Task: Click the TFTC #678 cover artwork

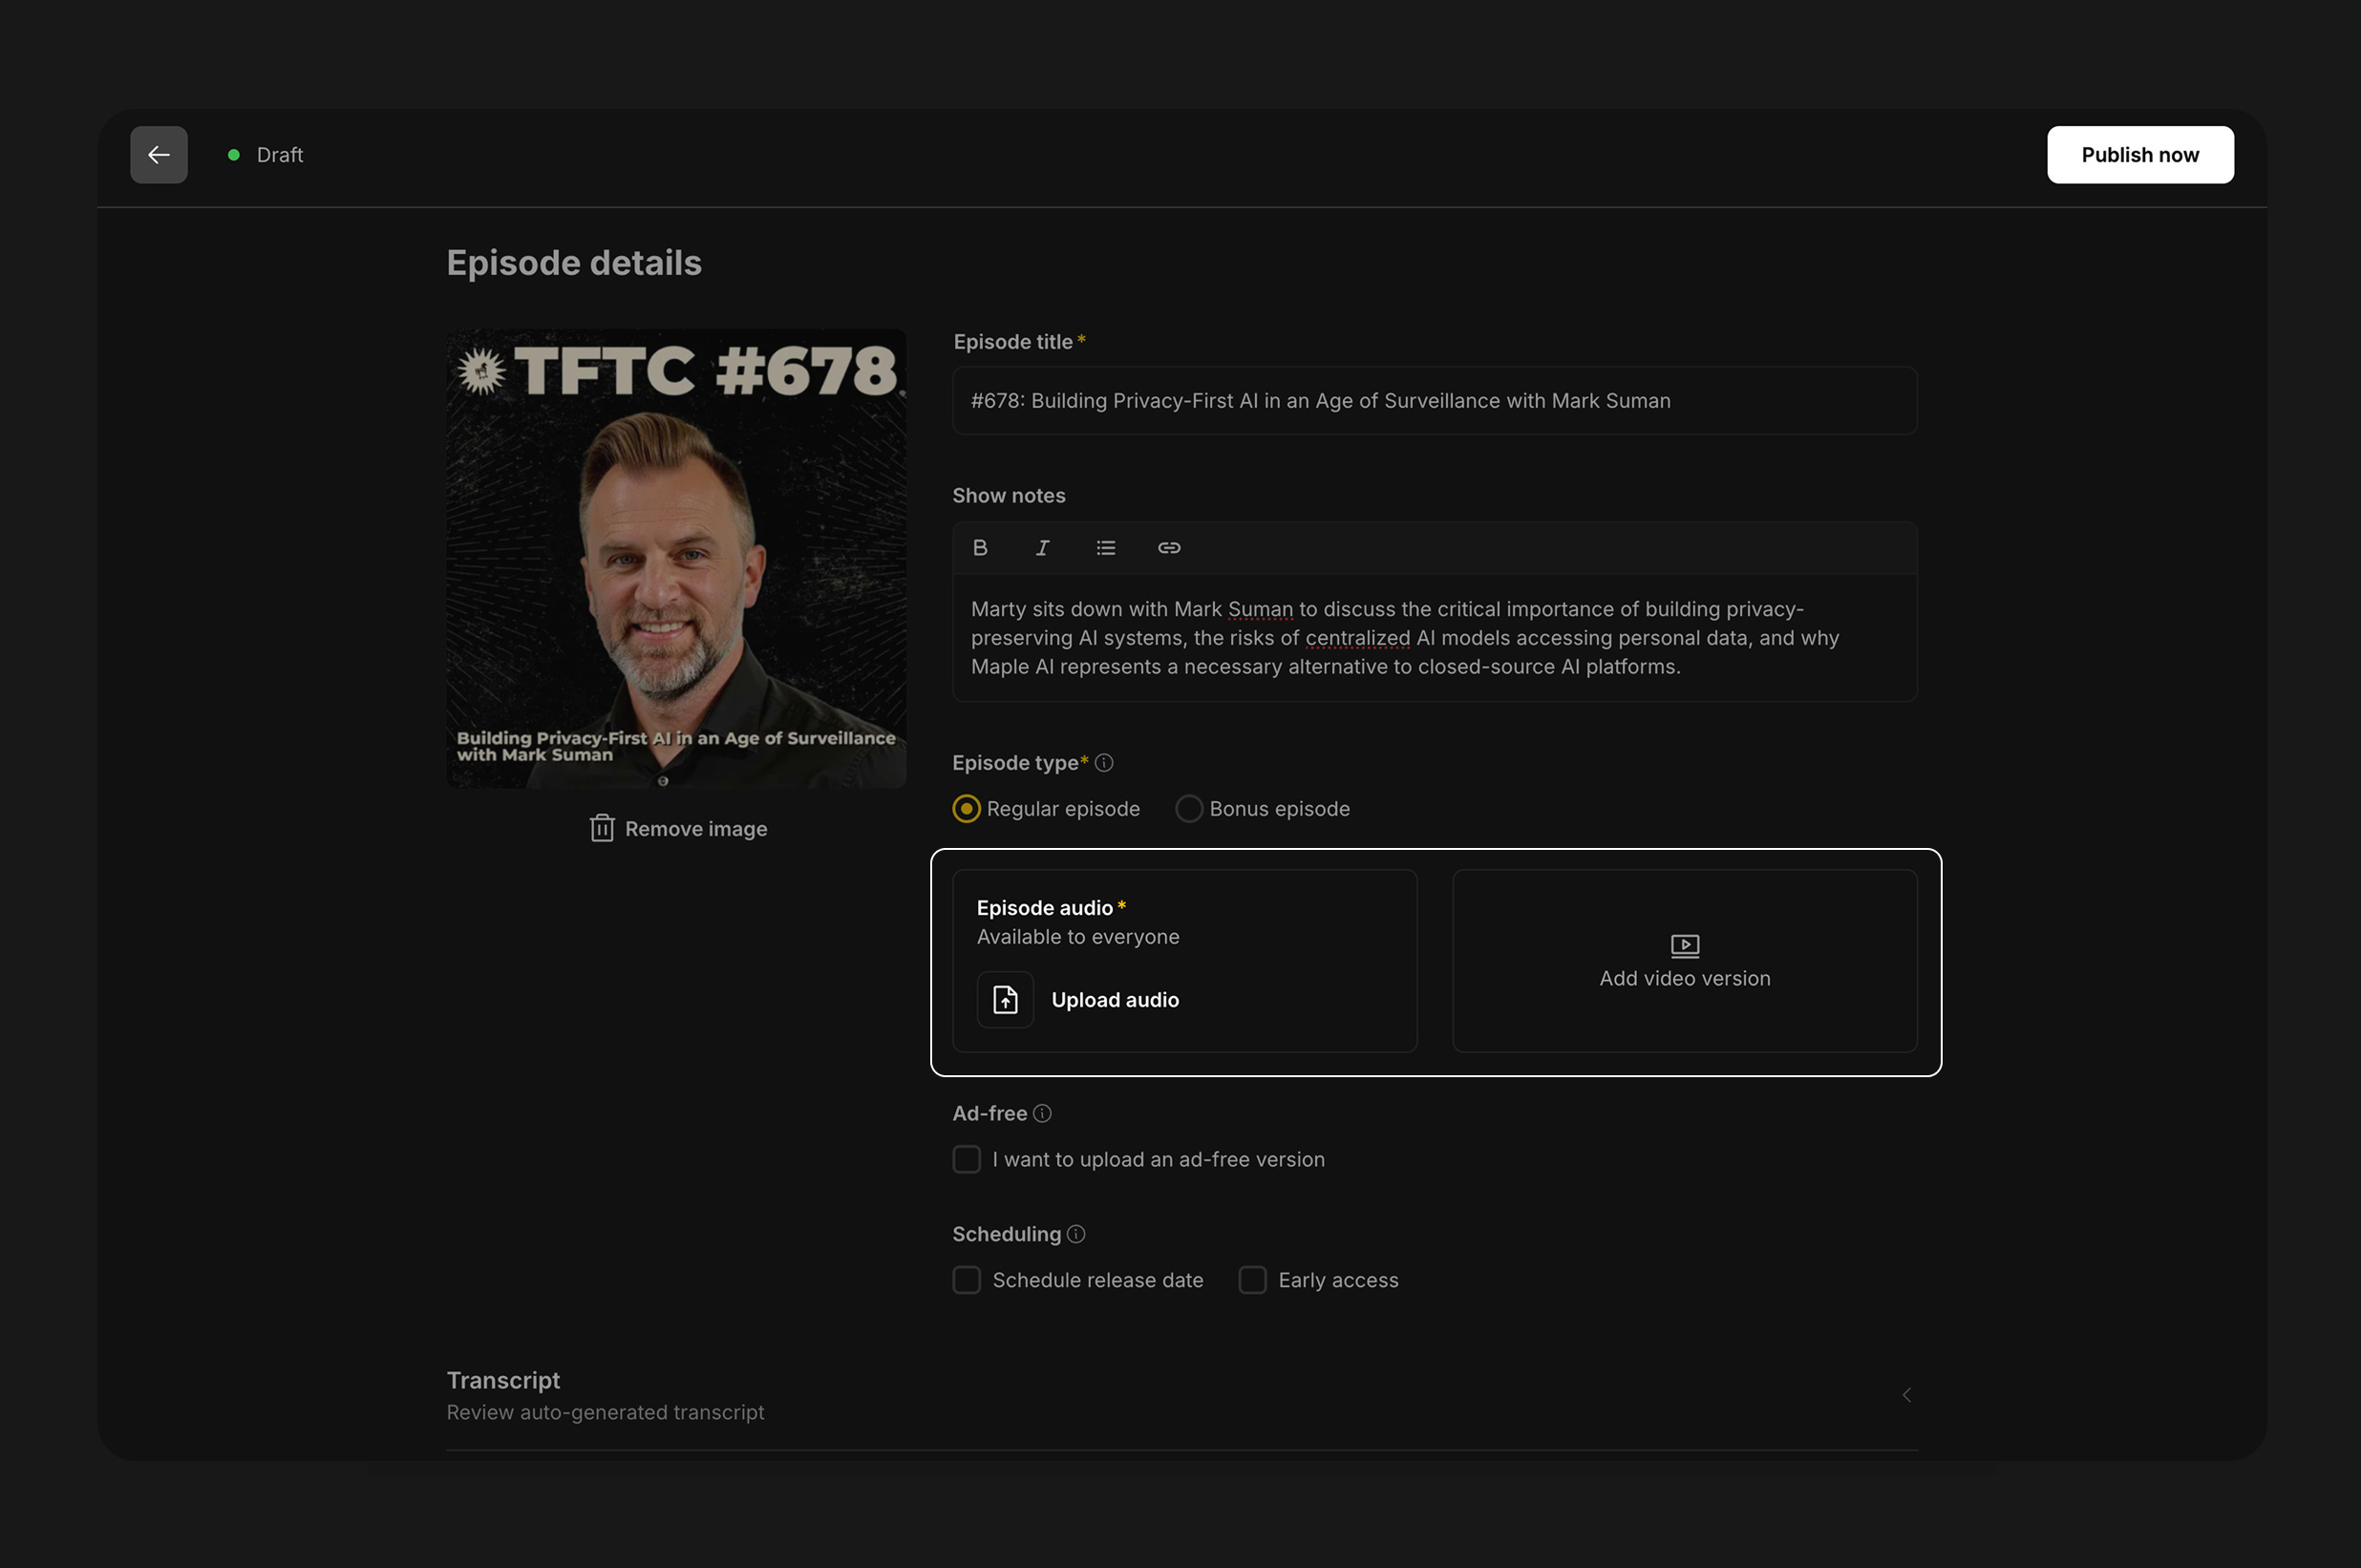Action: tap(676, 558)
